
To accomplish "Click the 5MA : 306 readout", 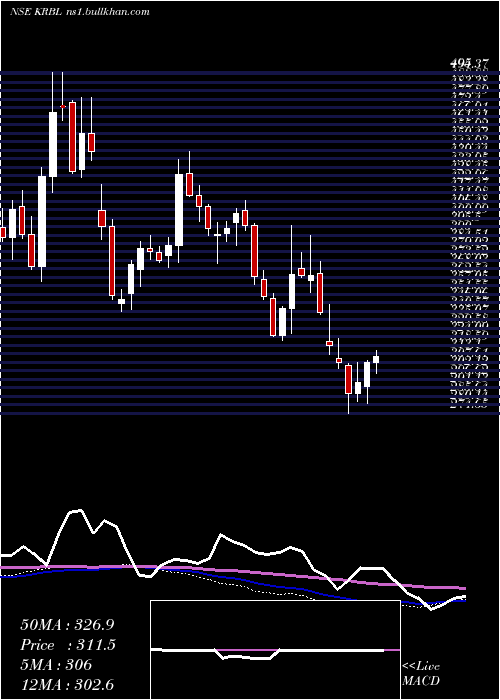I will coord(56,665).
